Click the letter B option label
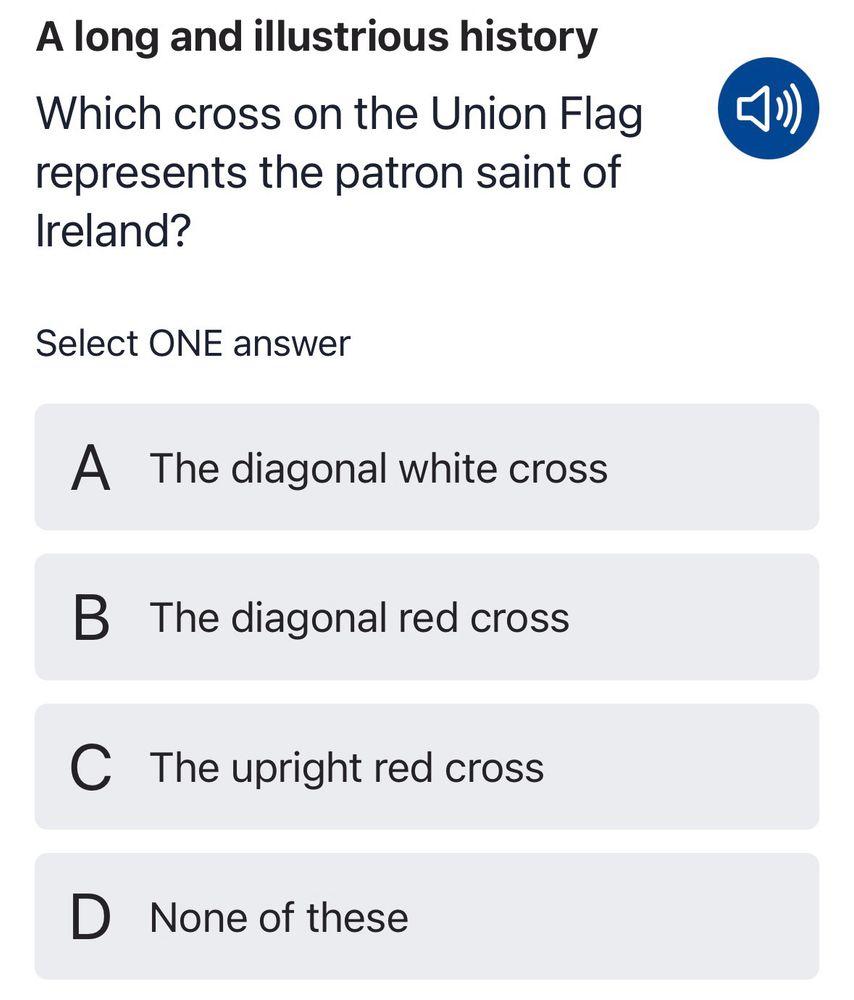Viewport: 854px width, 1000px height. click(x=91, y=618)
